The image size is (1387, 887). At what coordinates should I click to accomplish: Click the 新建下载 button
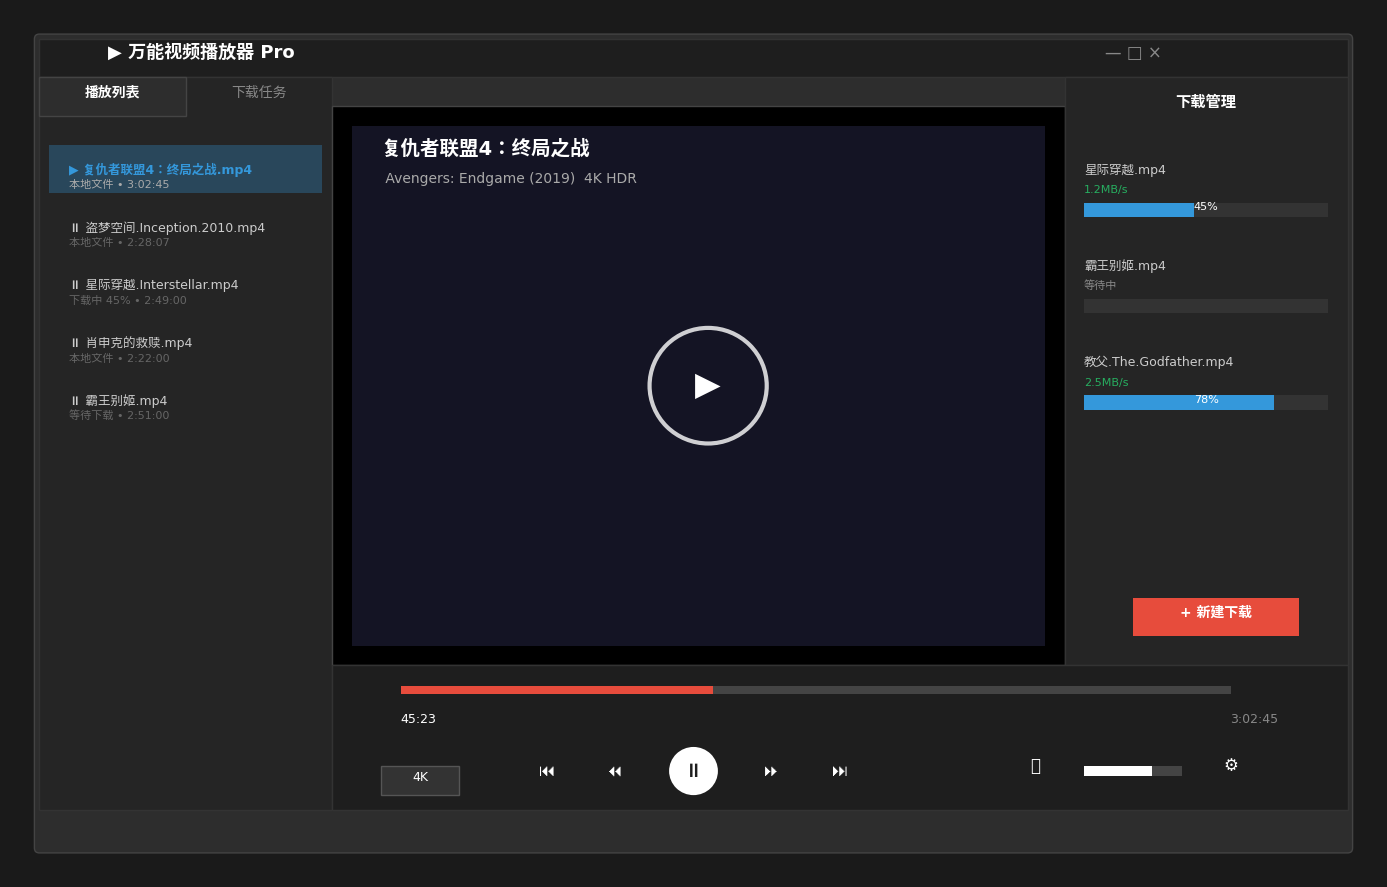pos(1215,616)
